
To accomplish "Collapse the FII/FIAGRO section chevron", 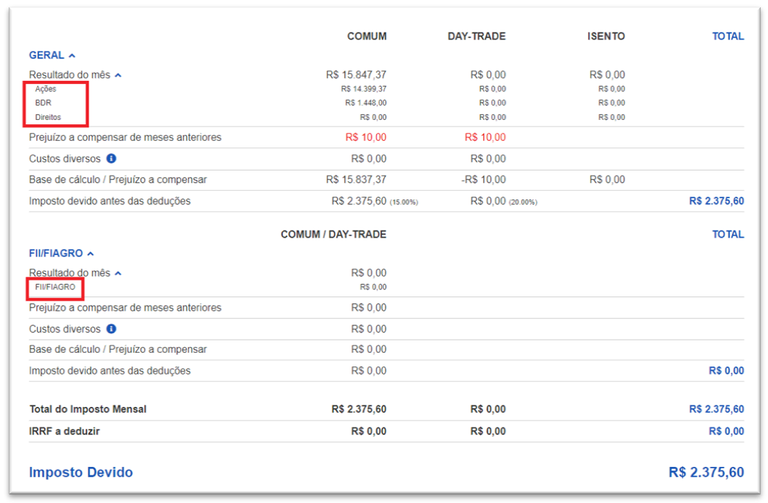I will point(91,254).
